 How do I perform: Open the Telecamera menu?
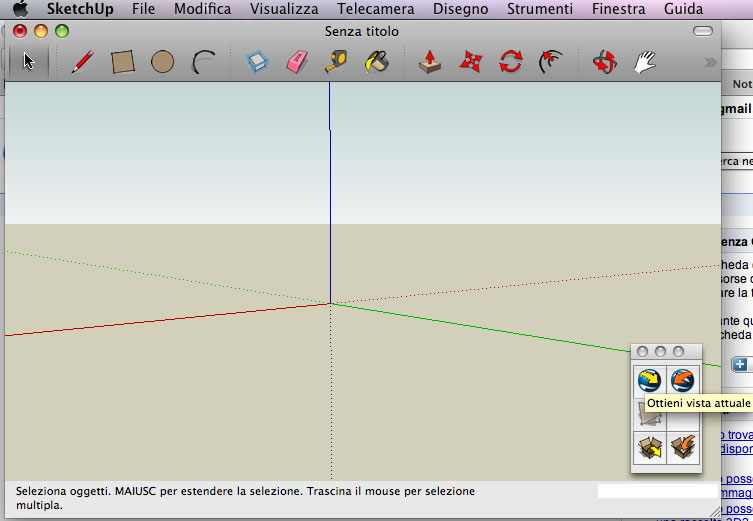375,9
